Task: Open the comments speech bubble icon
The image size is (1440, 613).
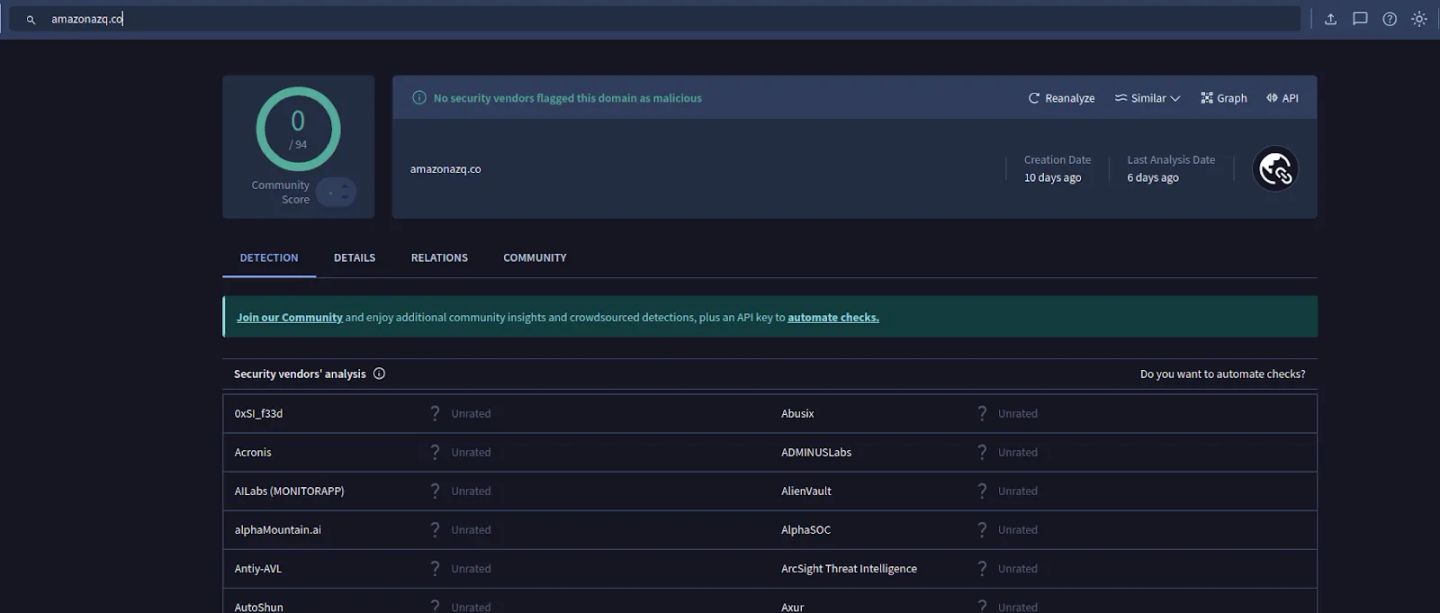Action: coord(1360,19)
